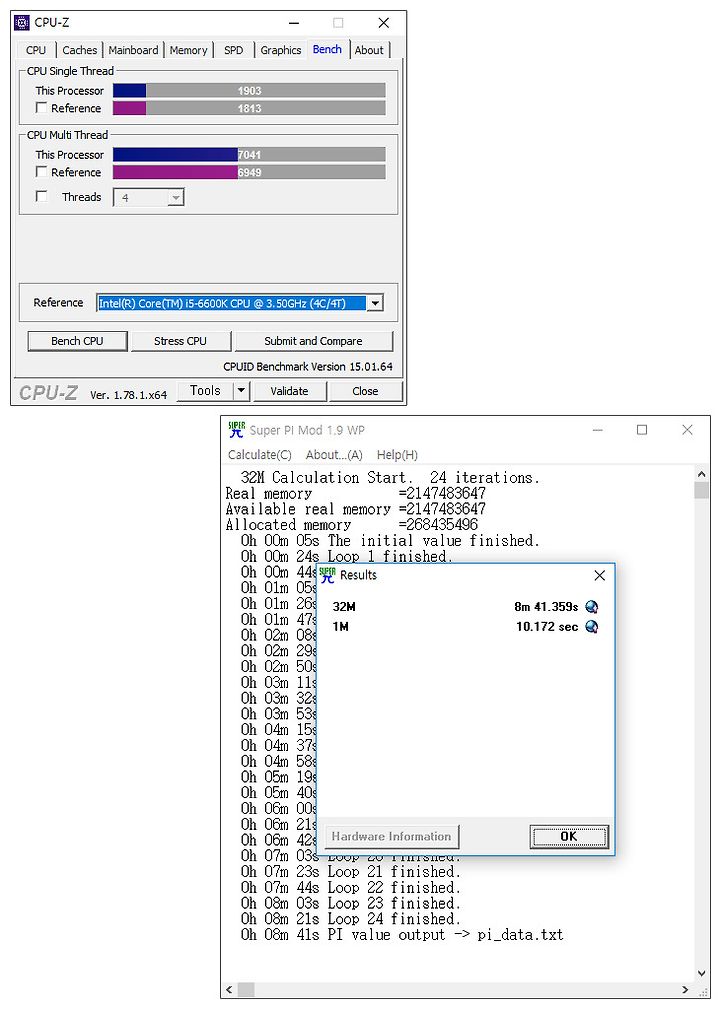The width and height of the screenshot is (720, 1010).
Task: Click the Tools button
Action: click(205, 390)
